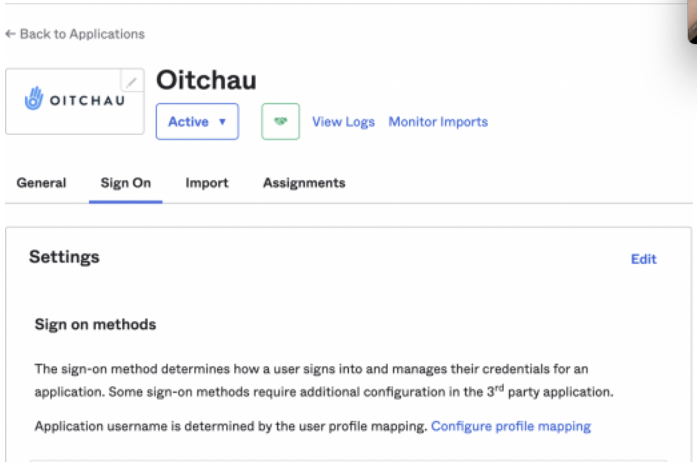Open the Assignments tab
697x467 pixels.
pos(304,183)
